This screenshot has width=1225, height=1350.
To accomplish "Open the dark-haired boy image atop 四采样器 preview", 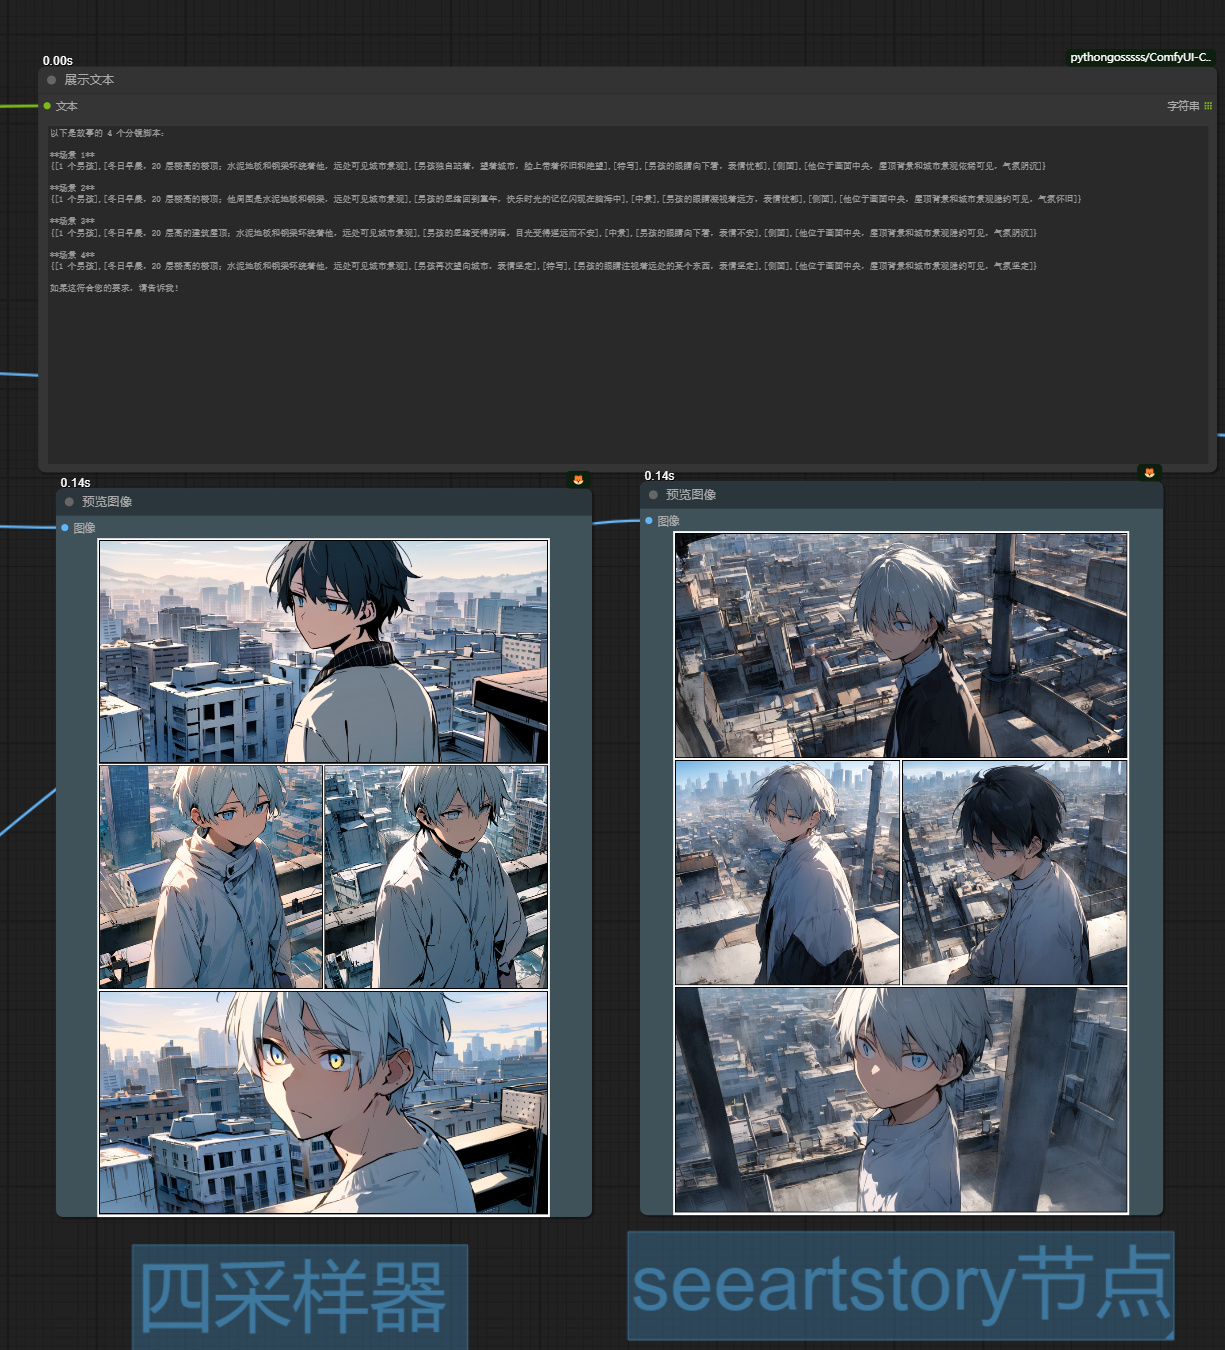I will [x=323, y=651].
